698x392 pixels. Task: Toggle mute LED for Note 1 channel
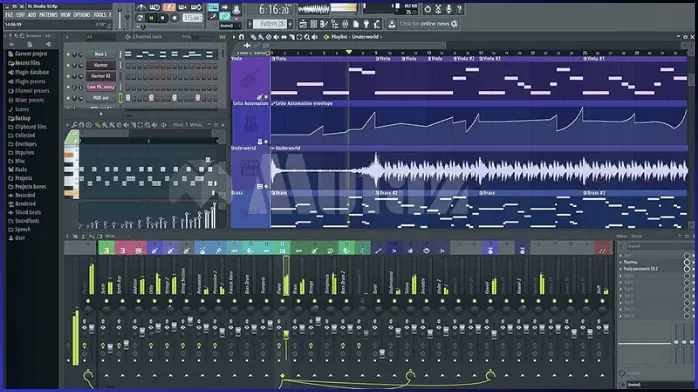tap(68, 54)
